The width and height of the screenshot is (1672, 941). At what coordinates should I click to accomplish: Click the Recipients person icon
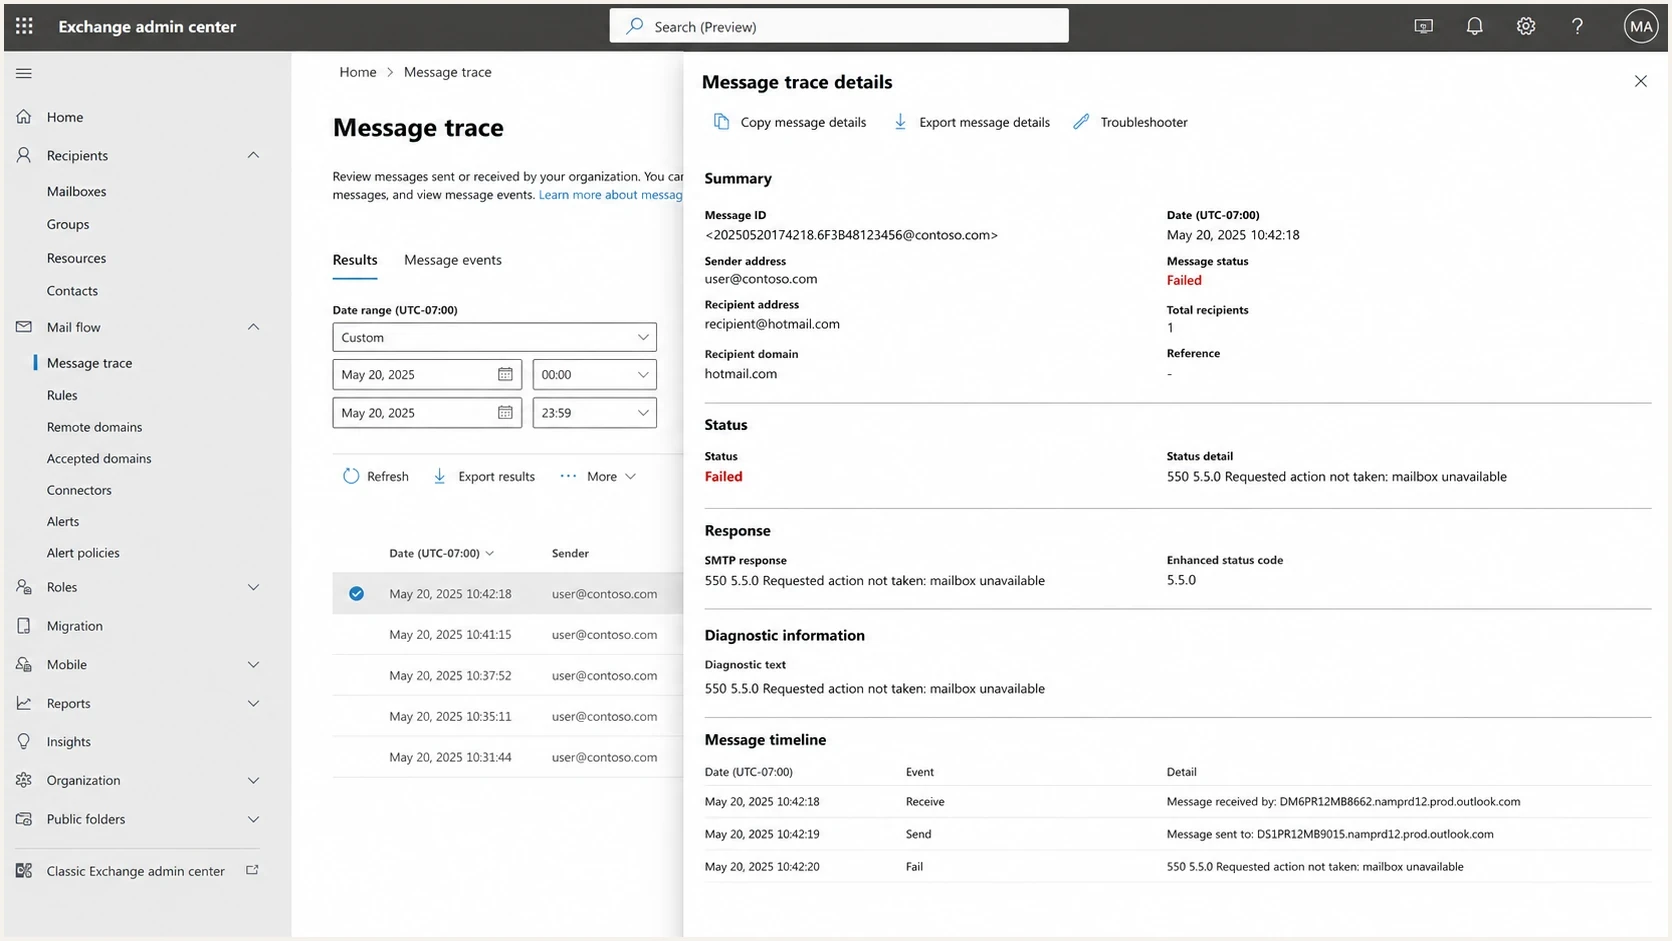point(24,155)
